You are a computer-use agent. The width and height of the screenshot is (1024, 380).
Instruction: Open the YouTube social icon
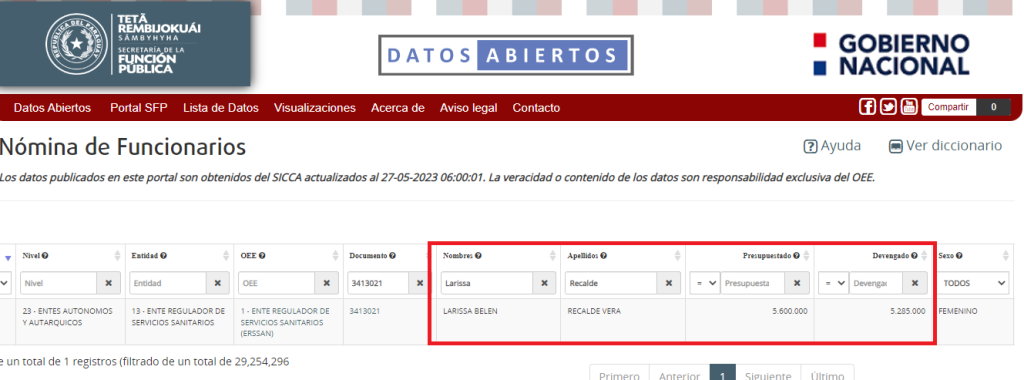tap(909, 107)
